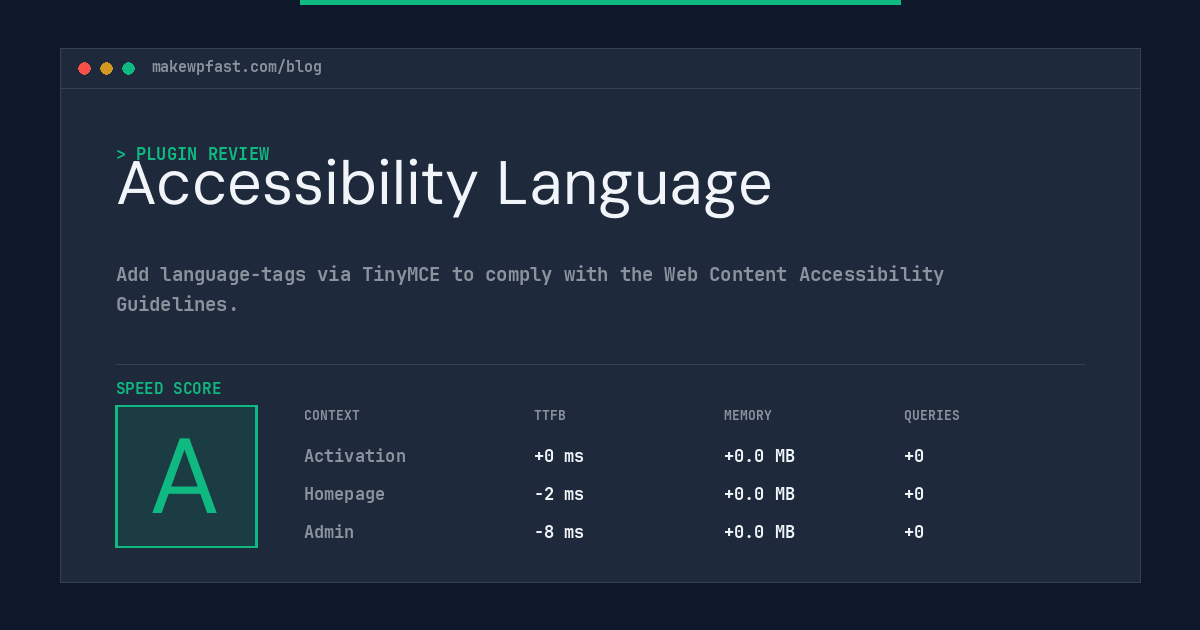Click the yellow window dot
The width and height of the screenshot is (1200, 630).
[x=106, y=68]
